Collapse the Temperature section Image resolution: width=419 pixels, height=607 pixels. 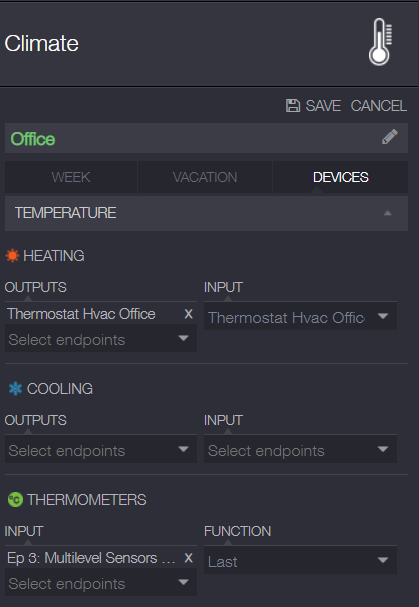pyautogui.click(x=388, y=213)
